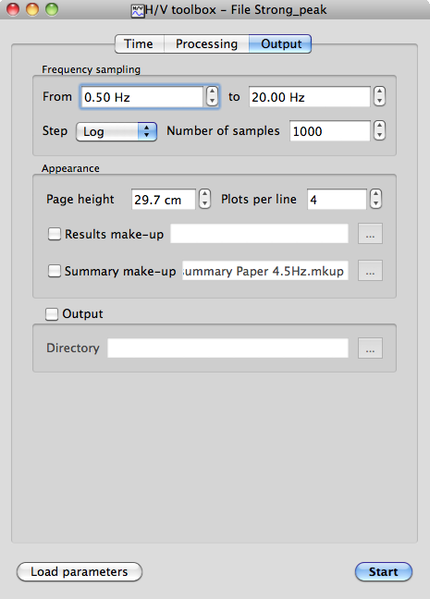Screen dimensions: 430x599
Task: Browse for output Directory
Action: [370, 348]
